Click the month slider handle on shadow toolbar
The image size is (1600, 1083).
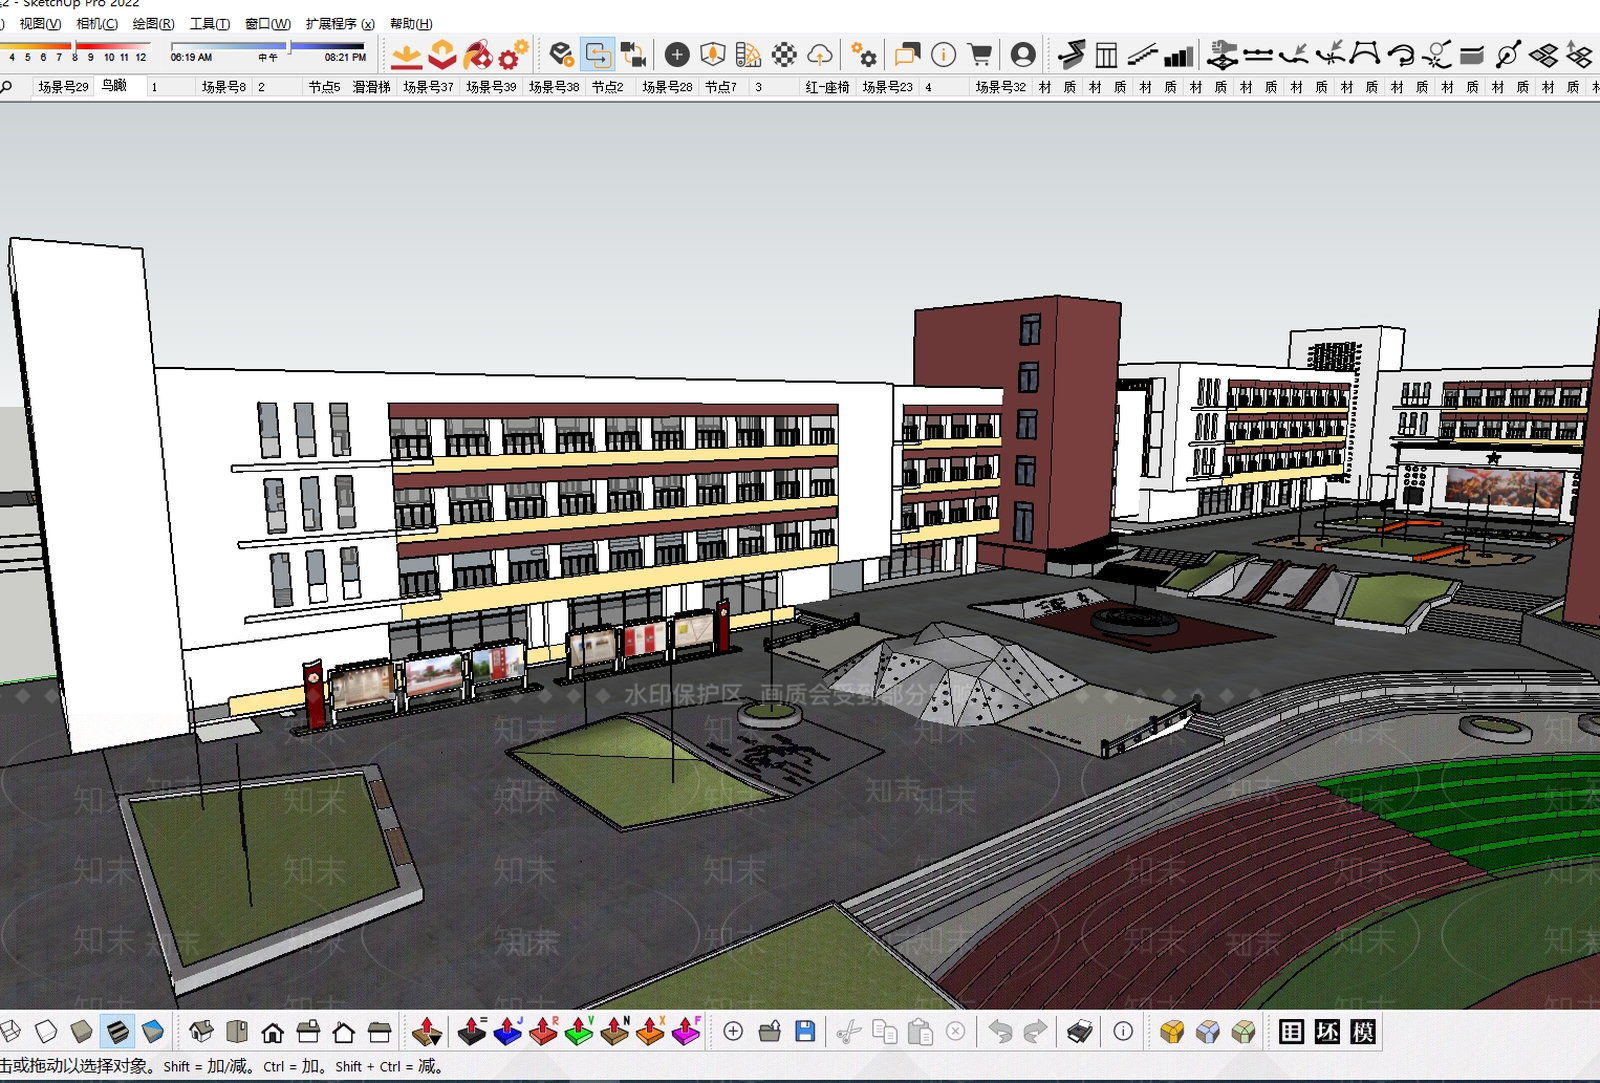tap(75, 46)
